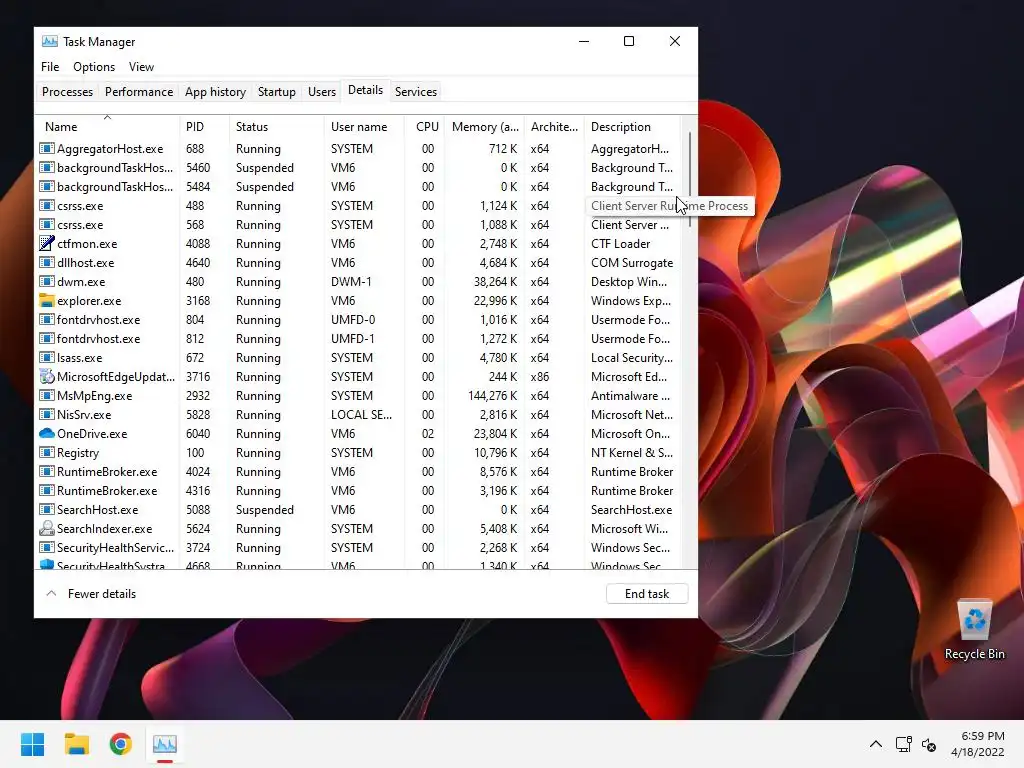
Task: Click the Task Manager taskbar icon
Action: (x=165, y=744)
